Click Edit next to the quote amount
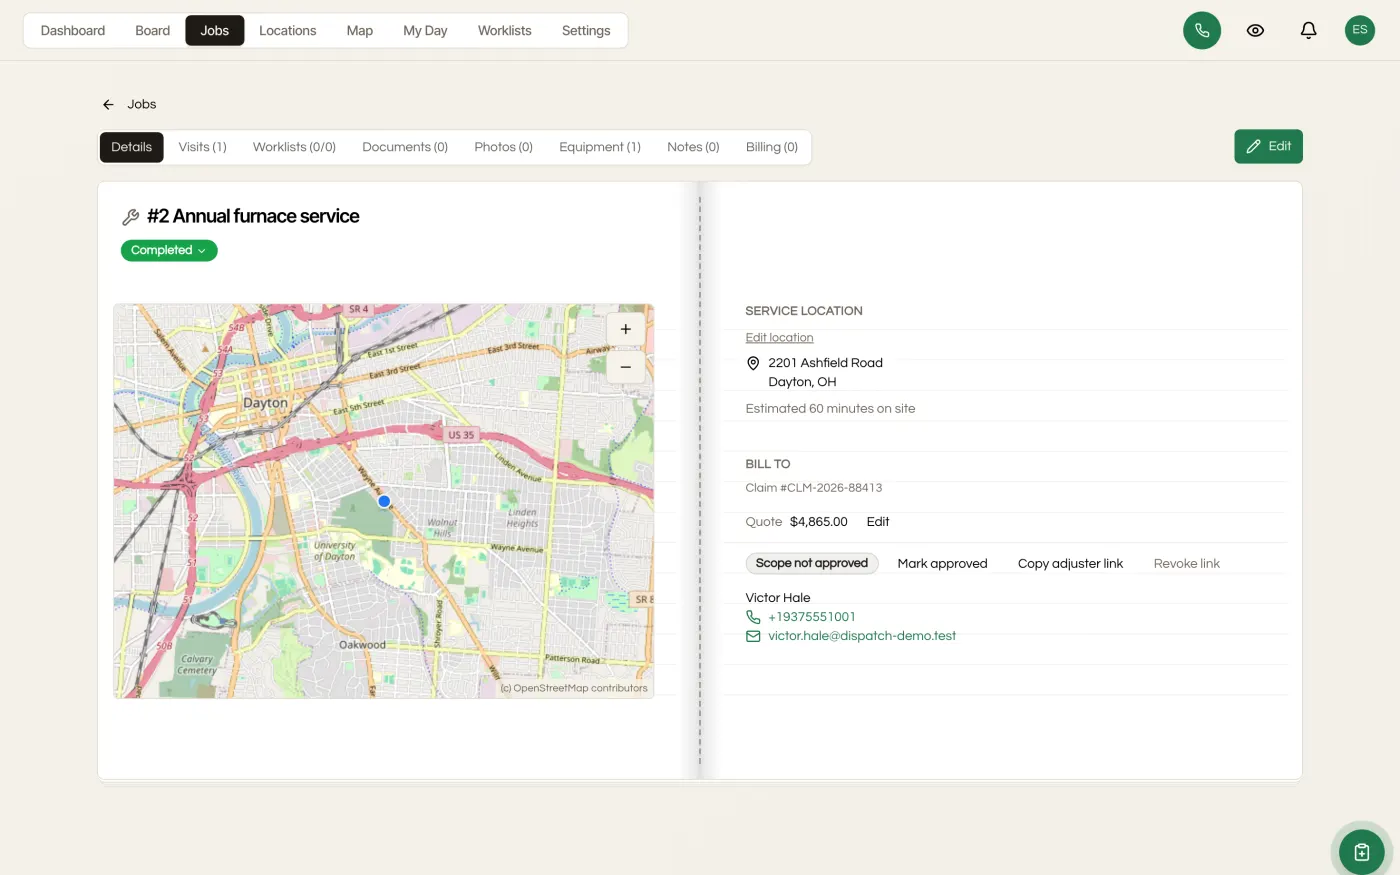 pyautogui.click(x=878, y=522)
